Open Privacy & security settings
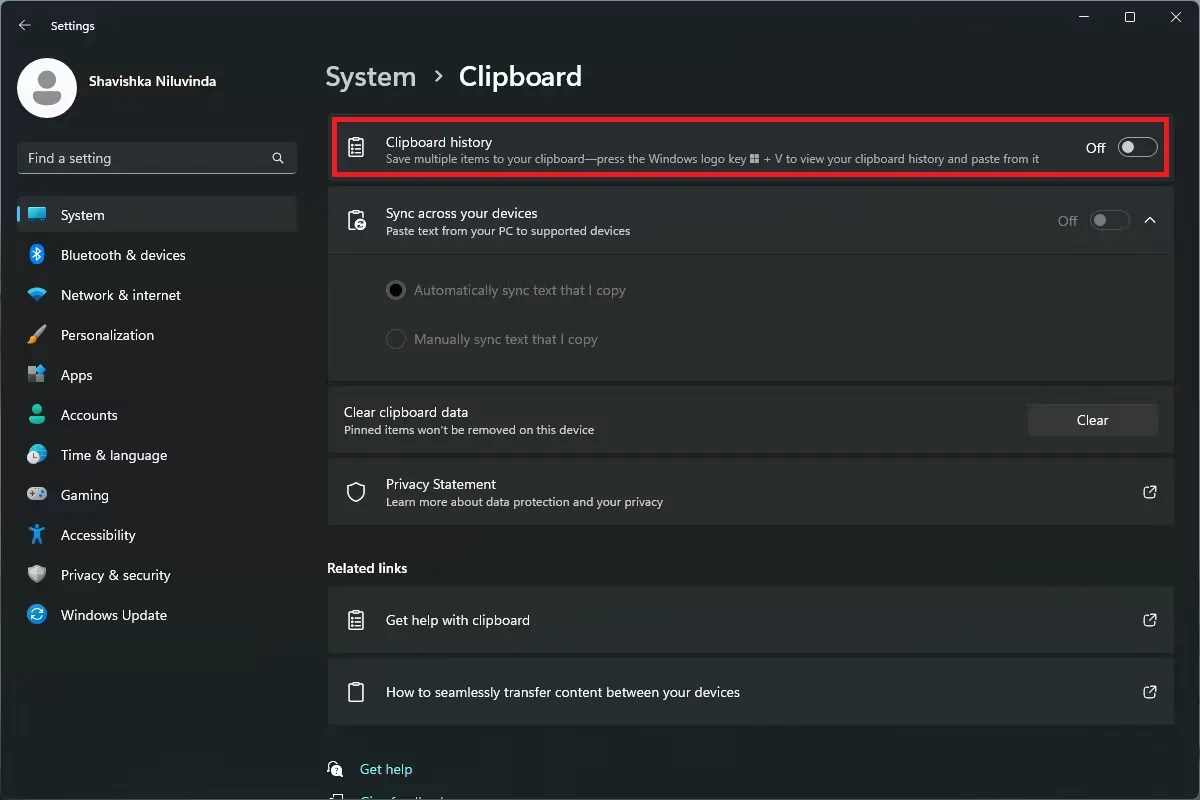Image resolution: width=1200 pixels, height=800 pixels. click(157, 575)
